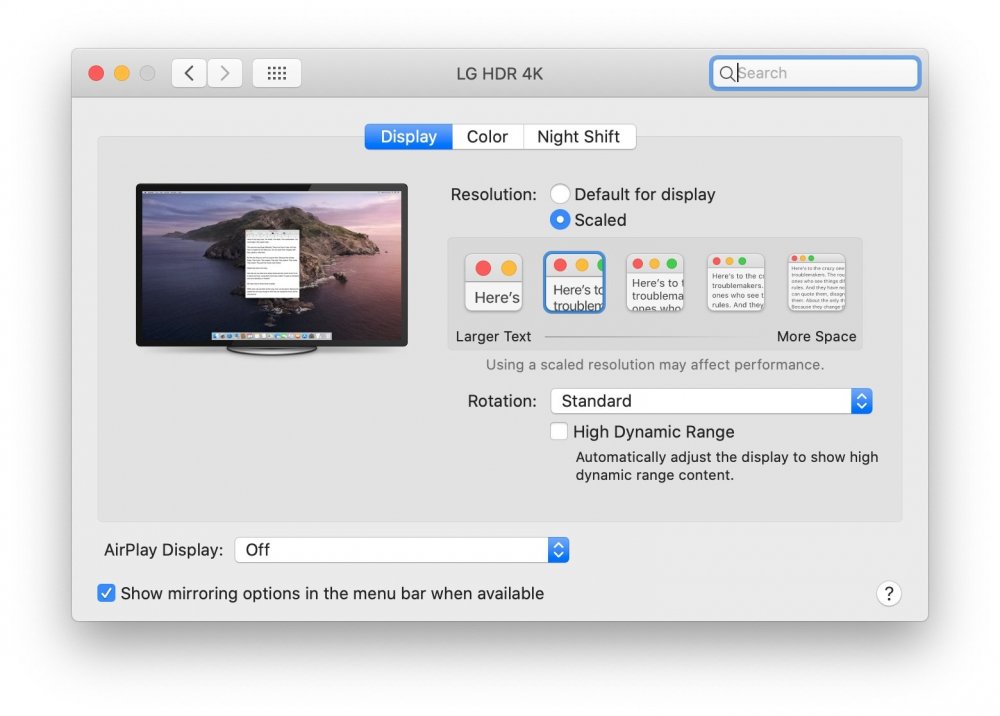Select the Scaled resolution radio button
Image resolution: width=1000 pixels, height=716 pixels.
click(x=559, y=220)
